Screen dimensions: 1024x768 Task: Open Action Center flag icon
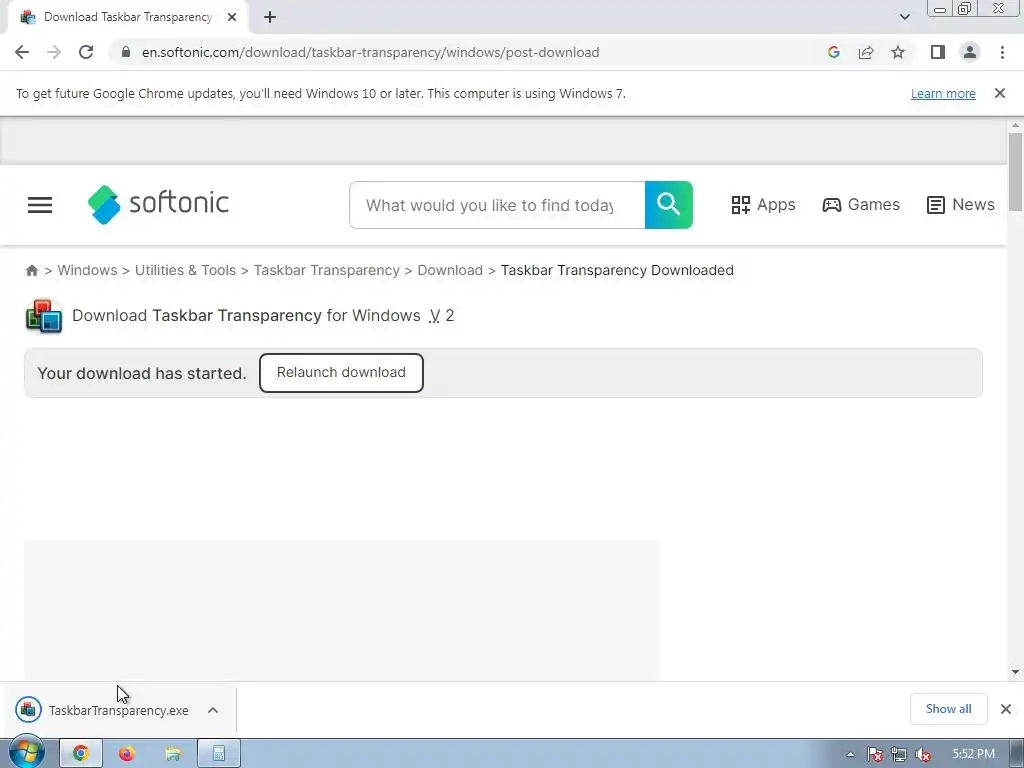click(x=875, y=754)
